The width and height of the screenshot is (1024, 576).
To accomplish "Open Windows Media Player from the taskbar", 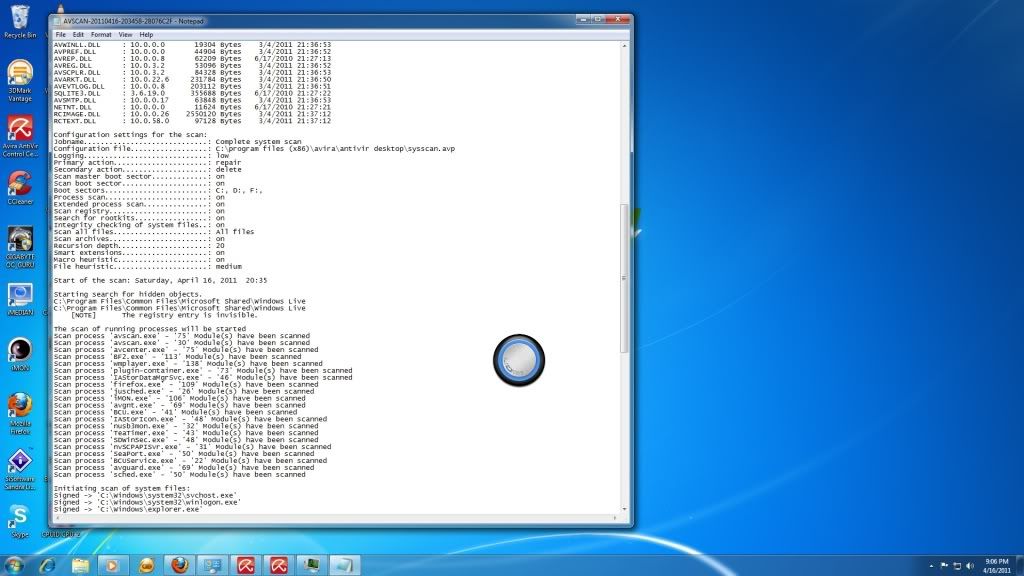I will 113,565.
